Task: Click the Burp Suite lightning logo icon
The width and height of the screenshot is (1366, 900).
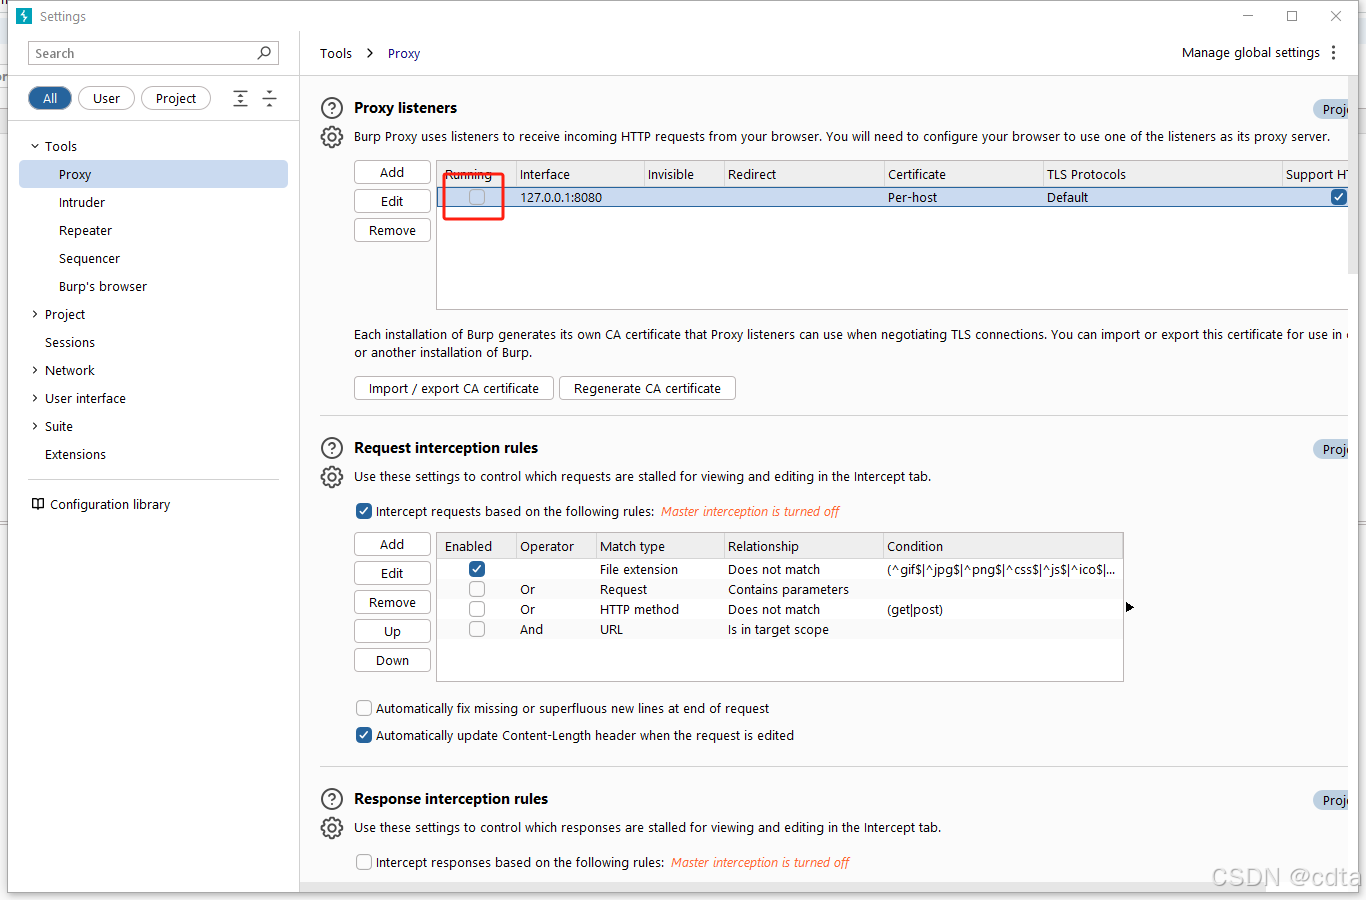Action: pos(24,16)
